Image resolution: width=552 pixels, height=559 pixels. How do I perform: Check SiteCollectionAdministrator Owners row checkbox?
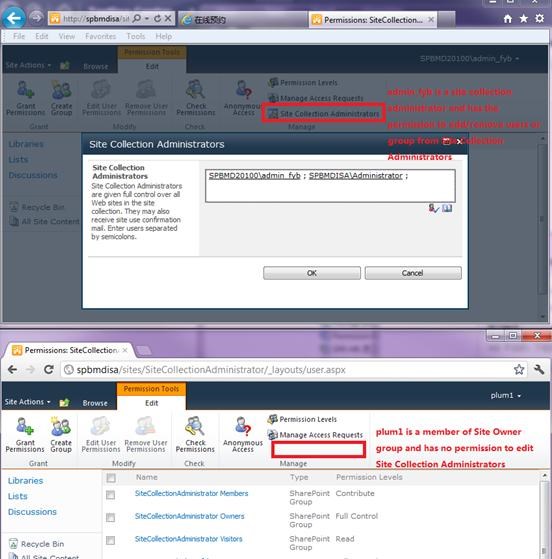111,517
